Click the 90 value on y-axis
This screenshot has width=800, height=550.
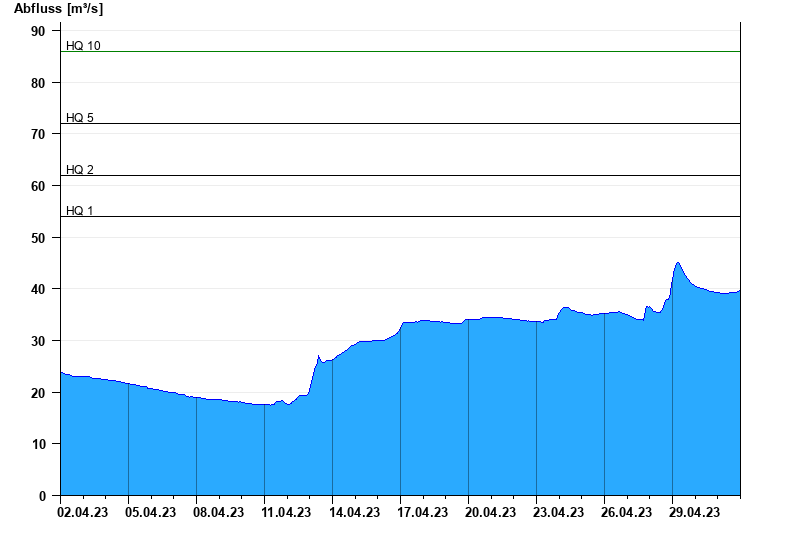coord(38,31)
